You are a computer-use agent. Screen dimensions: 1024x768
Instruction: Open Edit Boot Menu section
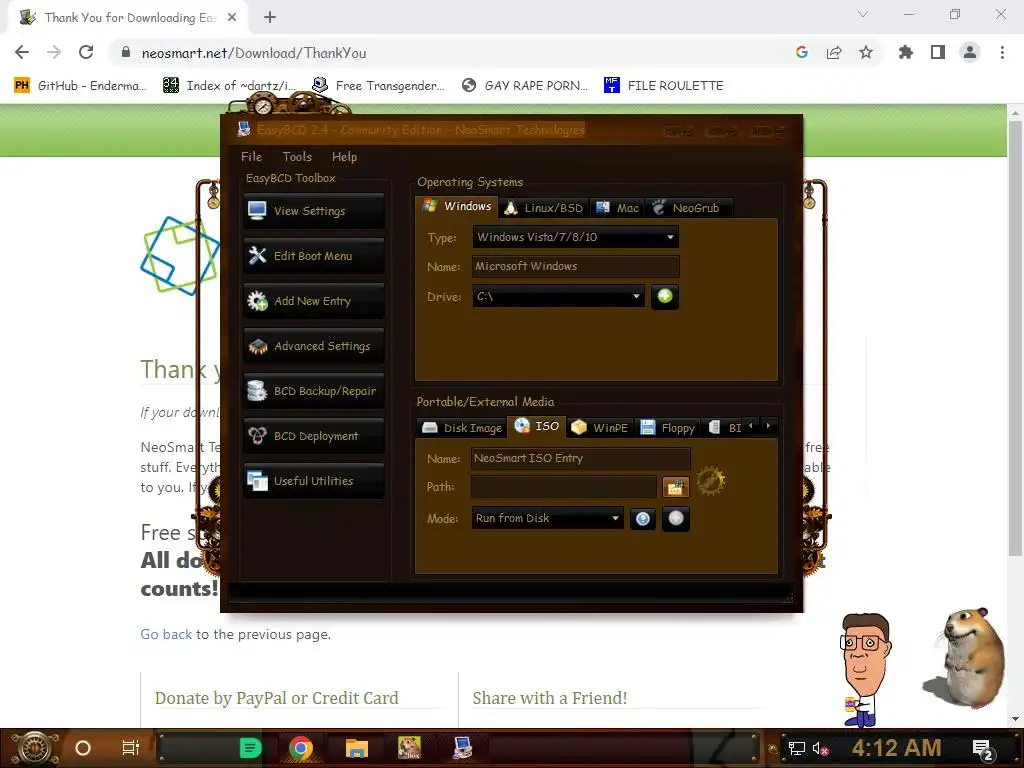(x=314, y=256)
